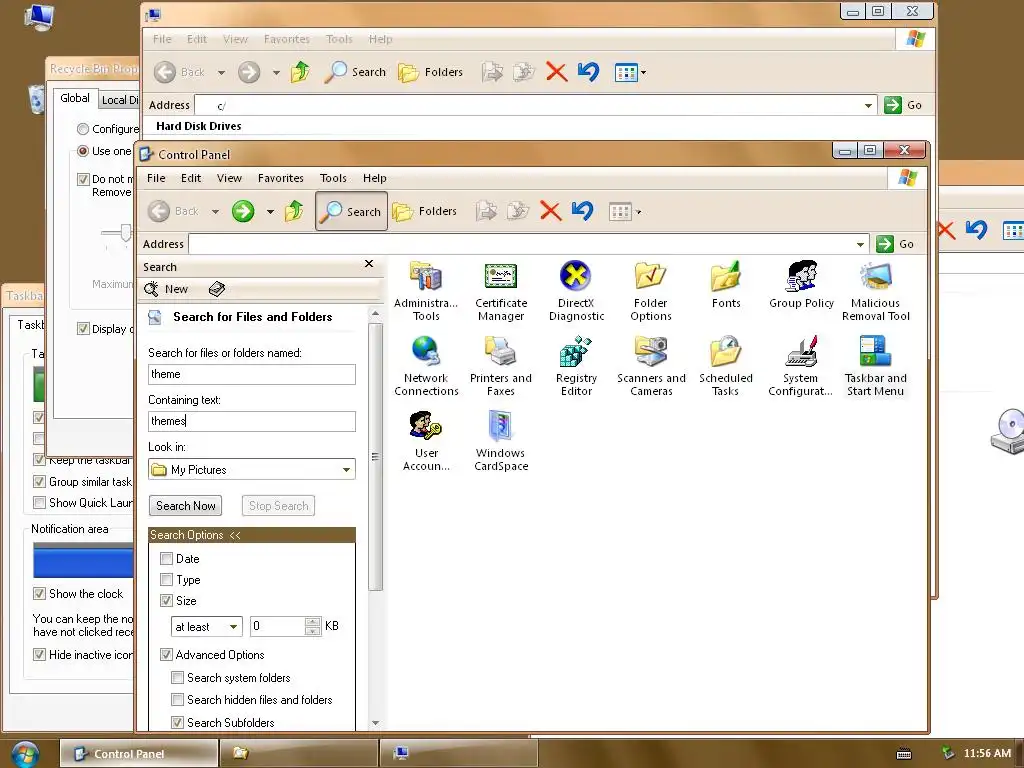The image size is (1024, 768).
Task: Select Use one setting radio in Recycle Bin
Action: [82, 151]
